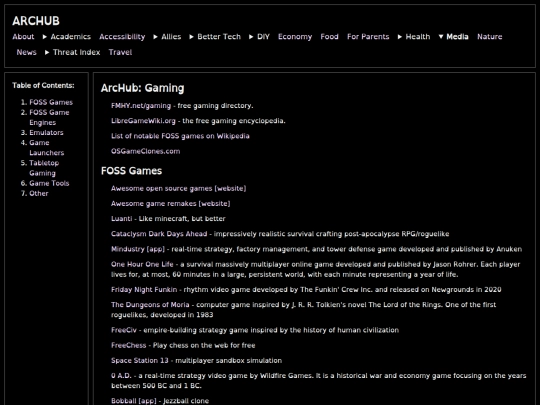Jump to Game Tools in contents
The width and height of the screenshot is (540, 405).
tap(49, 183)
